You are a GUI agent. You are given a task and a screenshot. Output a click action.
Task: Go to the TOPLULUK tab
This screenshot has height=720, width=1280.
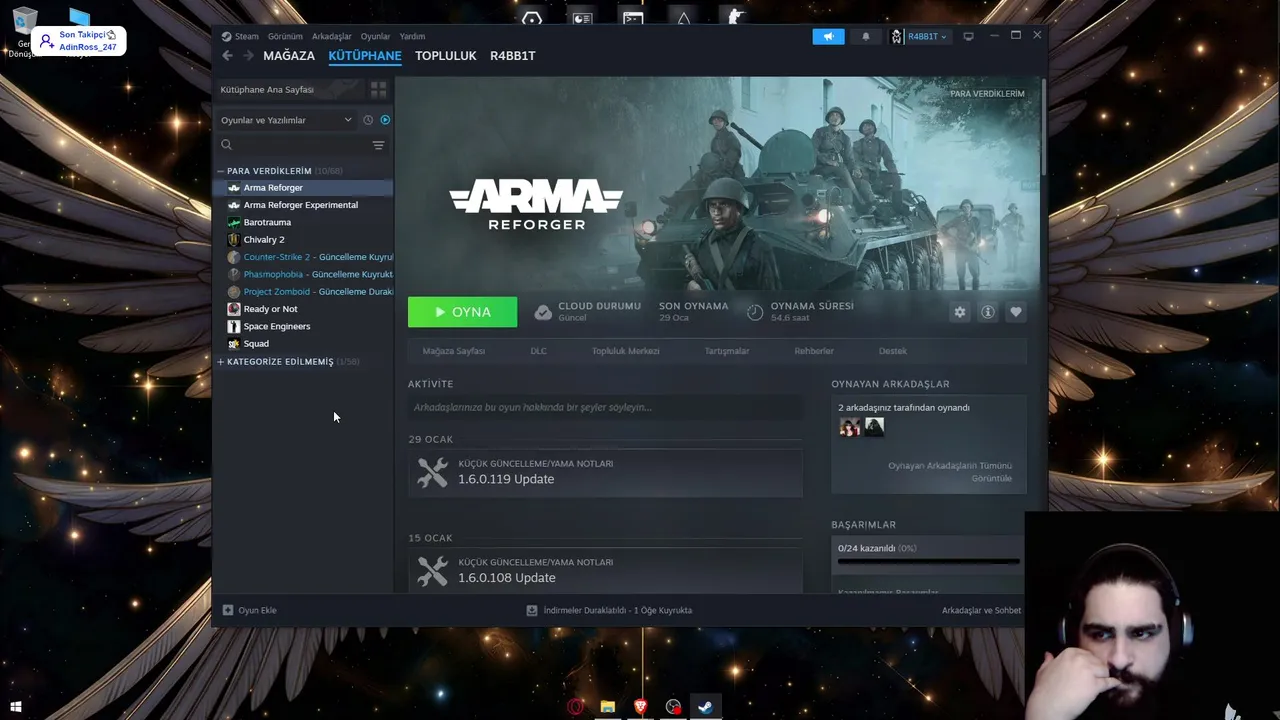tap(445, 56)
